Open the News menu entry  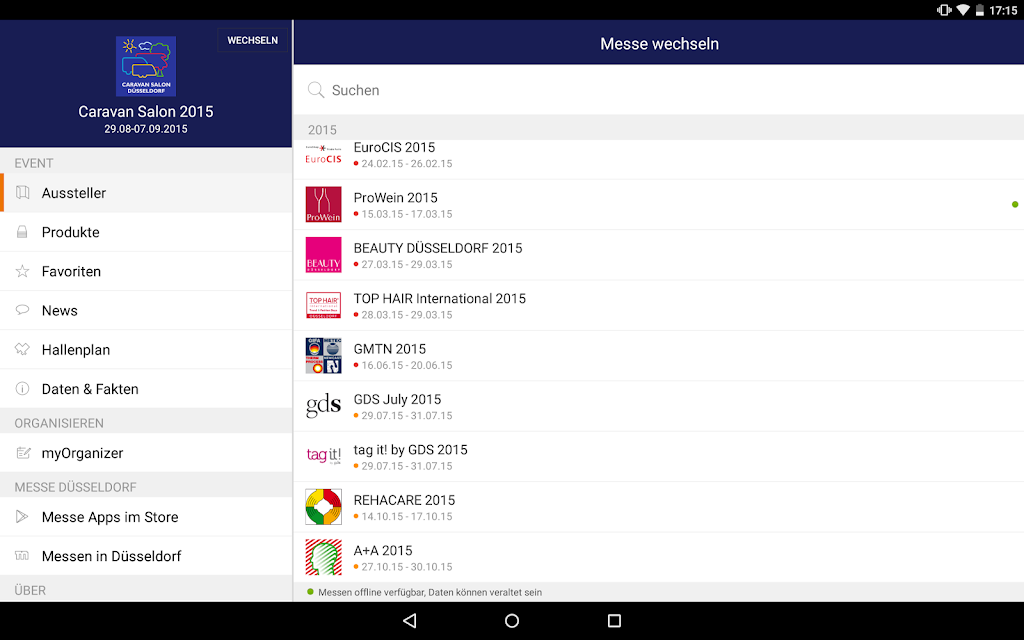pos(146,310)
